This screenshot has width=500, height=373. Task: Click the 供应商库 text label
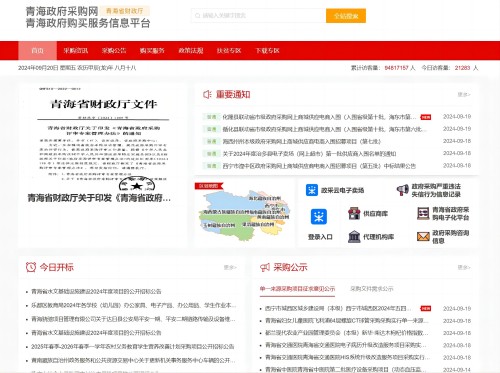tap(375, 214)
